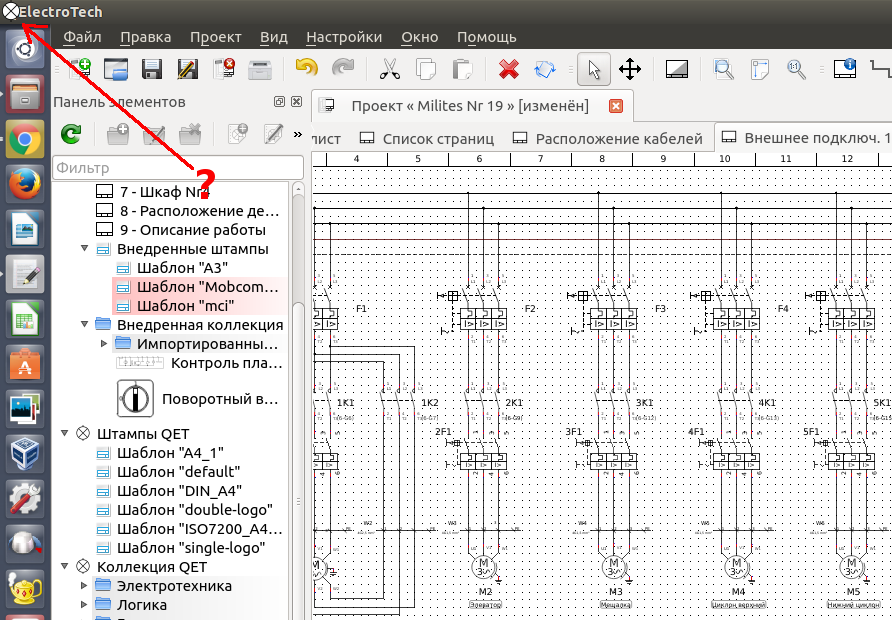Float the "Панель элементов" dock panel
Image resolution: width=892 pixels, height=620 pixels.
280,102
